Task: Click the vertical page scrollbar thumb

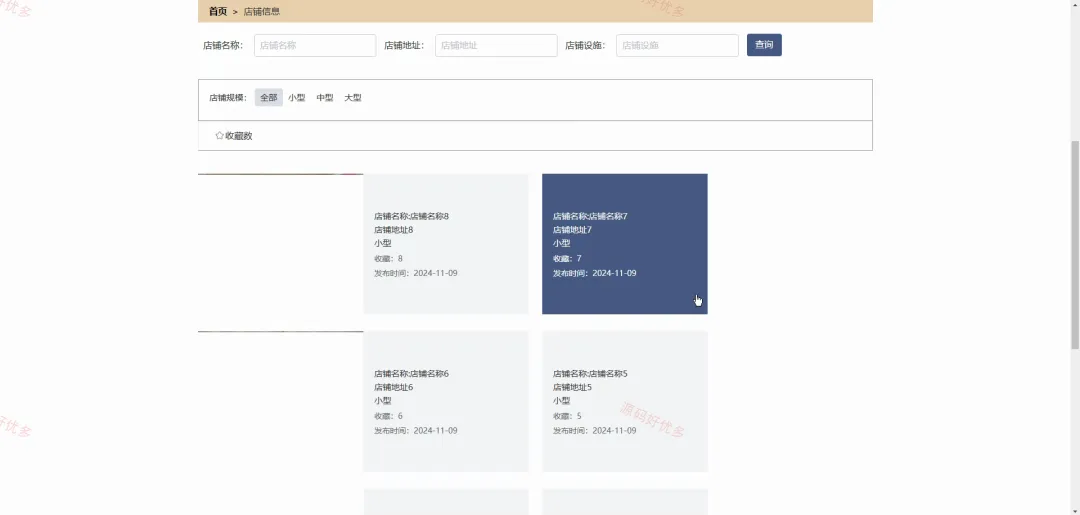Action: (1074, 244)
